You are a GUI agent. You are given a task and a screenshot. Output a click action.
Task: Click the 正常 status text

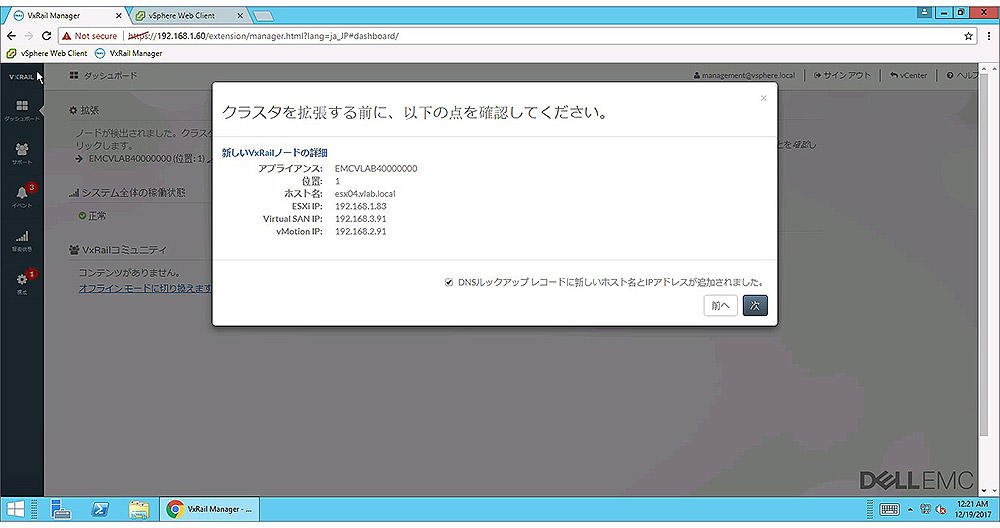(97, 216)
